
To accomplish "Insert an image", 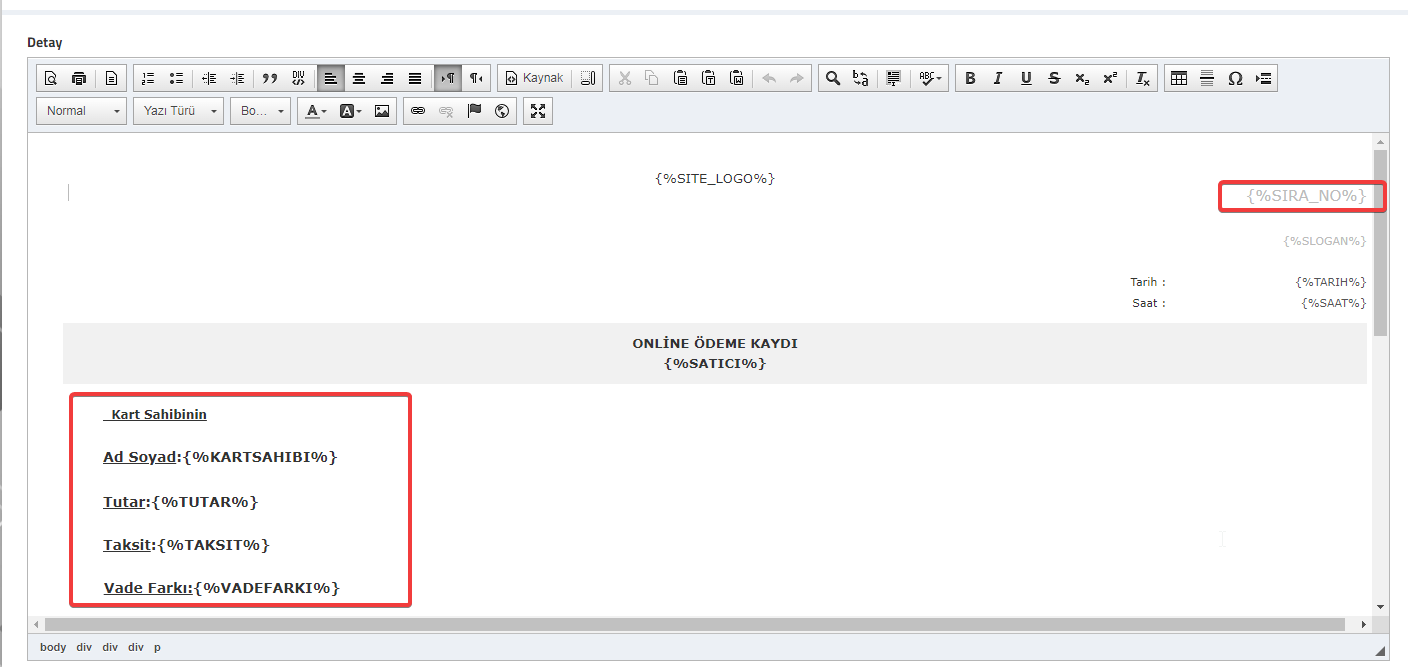I will pyautogui.click(x=382, y=111).
